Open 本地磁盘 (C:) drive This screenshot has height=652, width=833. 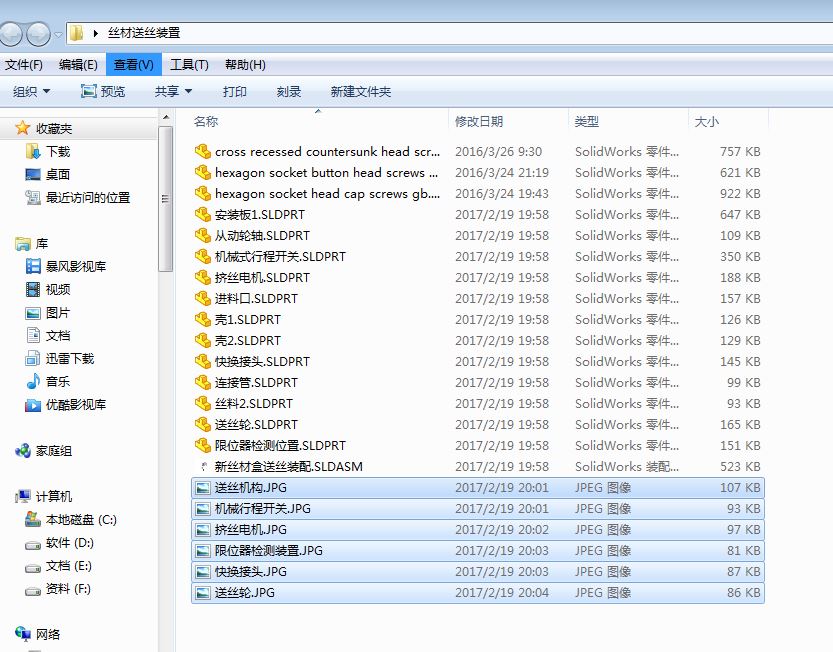click(x=71, y=519)
